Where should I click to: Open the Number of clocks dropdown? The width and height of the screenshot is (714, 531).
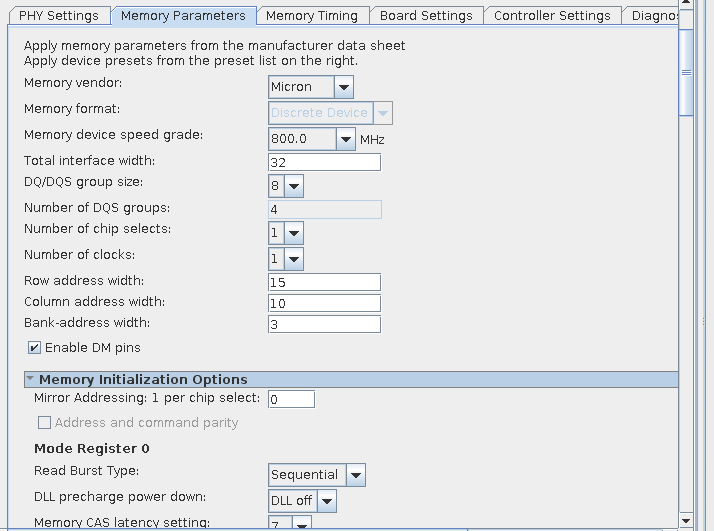pyautogui.click(x=294, y=259)
